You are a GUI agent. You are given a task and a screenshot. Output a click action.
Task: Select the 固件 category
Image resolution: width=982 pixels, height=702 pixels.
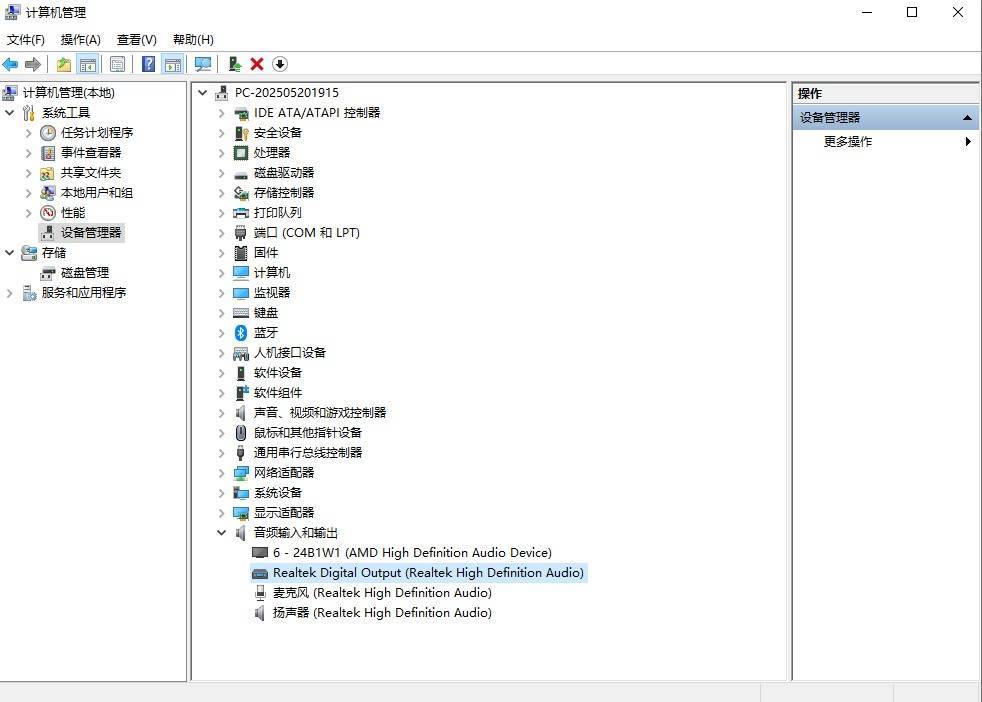[x=266, y=252]
